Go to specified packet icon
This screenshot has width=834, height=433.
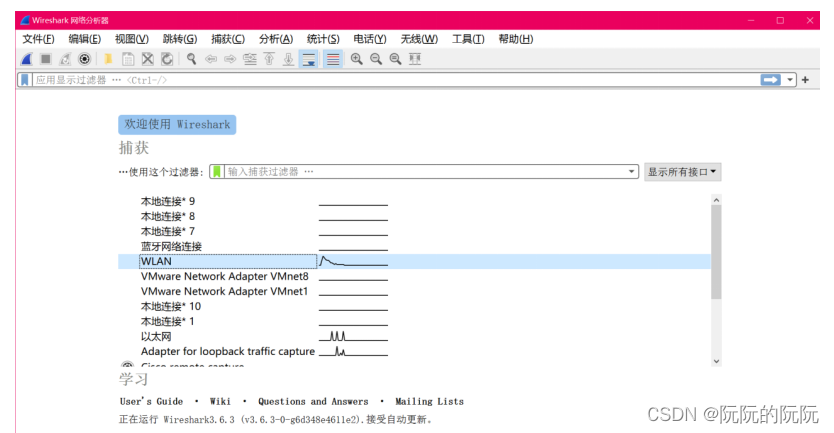click(250, 59)
